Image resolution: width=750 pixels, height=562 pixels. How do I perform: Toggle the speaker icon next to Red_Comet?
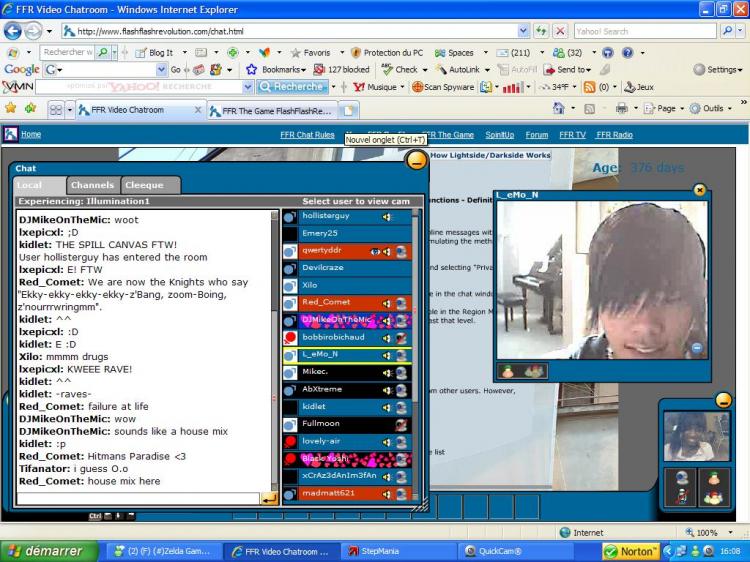(x=387, y=302)
